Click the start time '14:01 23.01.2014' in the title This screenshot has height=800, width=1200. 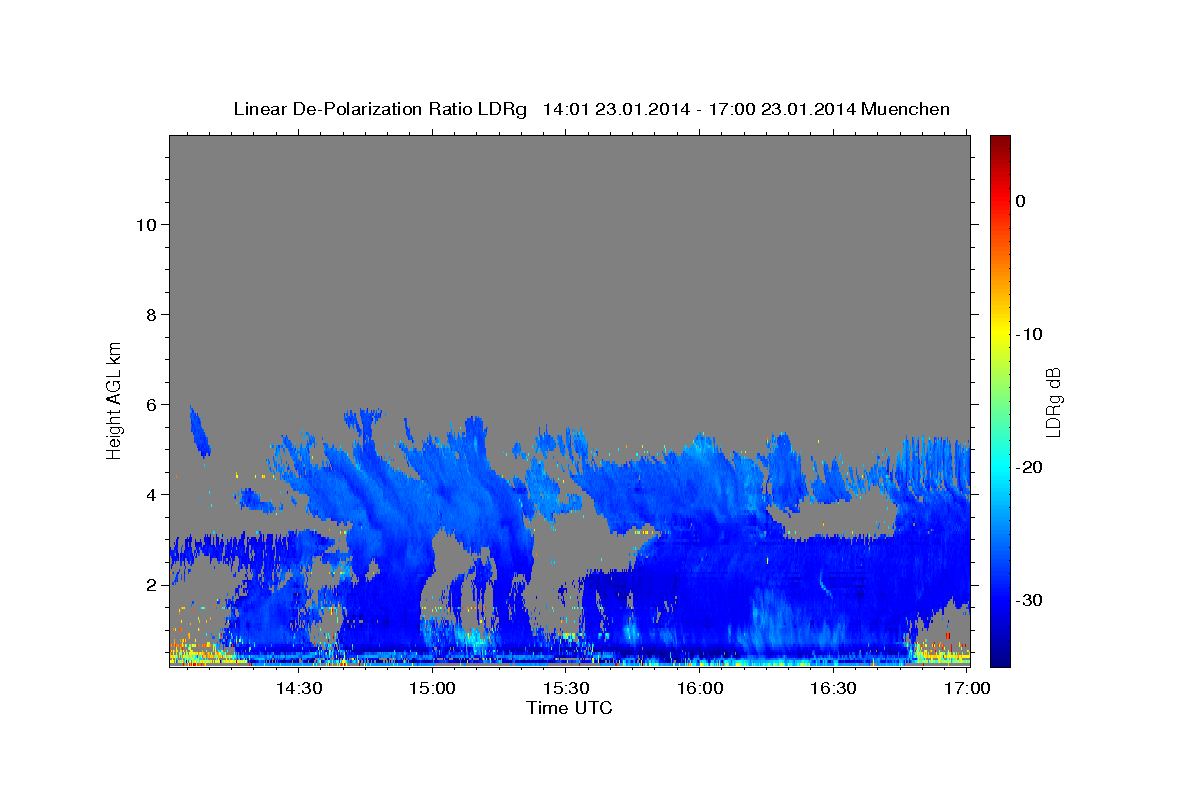(x=616, y=109)
